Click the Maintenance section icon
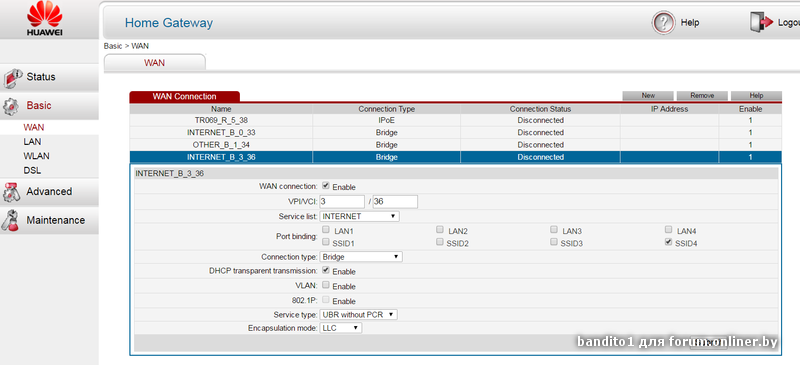The image size is (800, 365). [11, 221]
